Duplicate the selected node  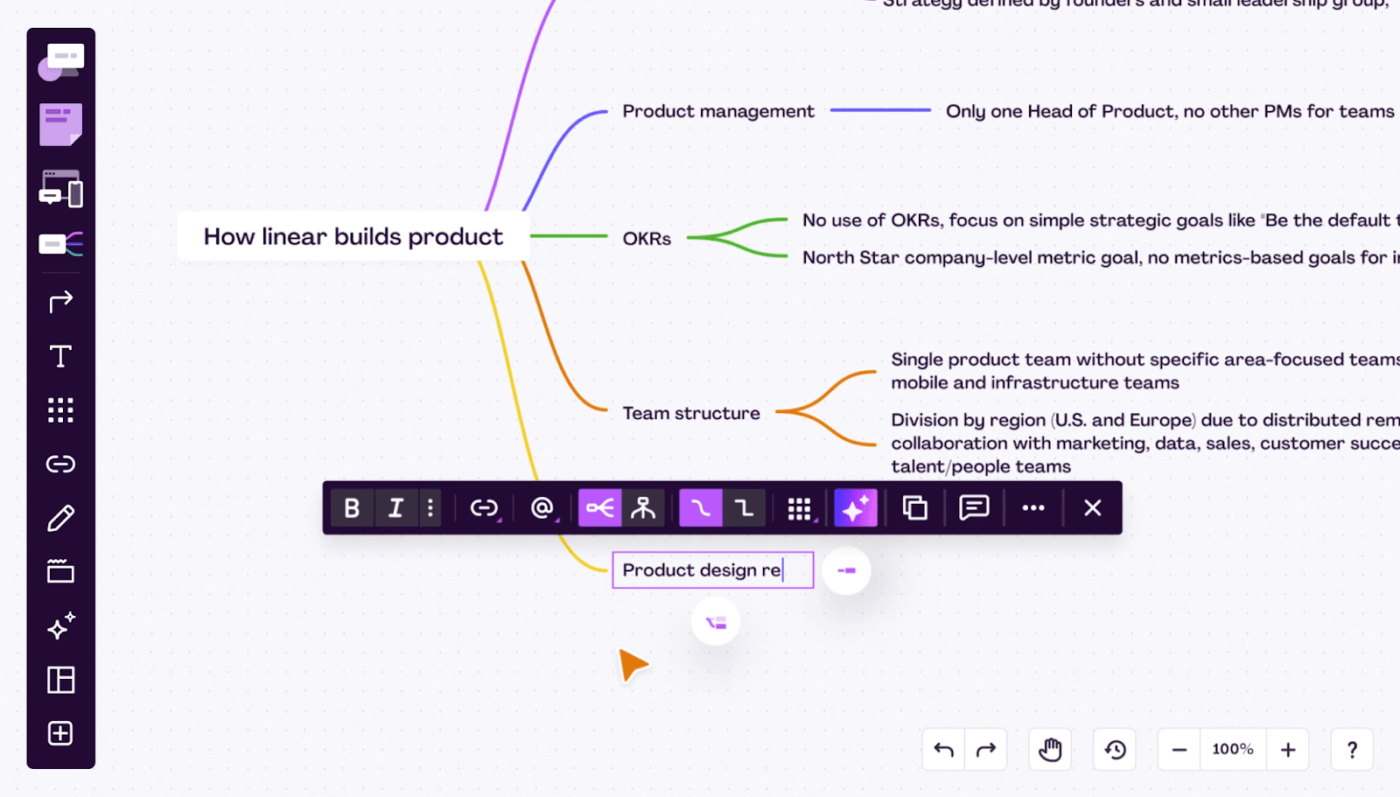915,508
